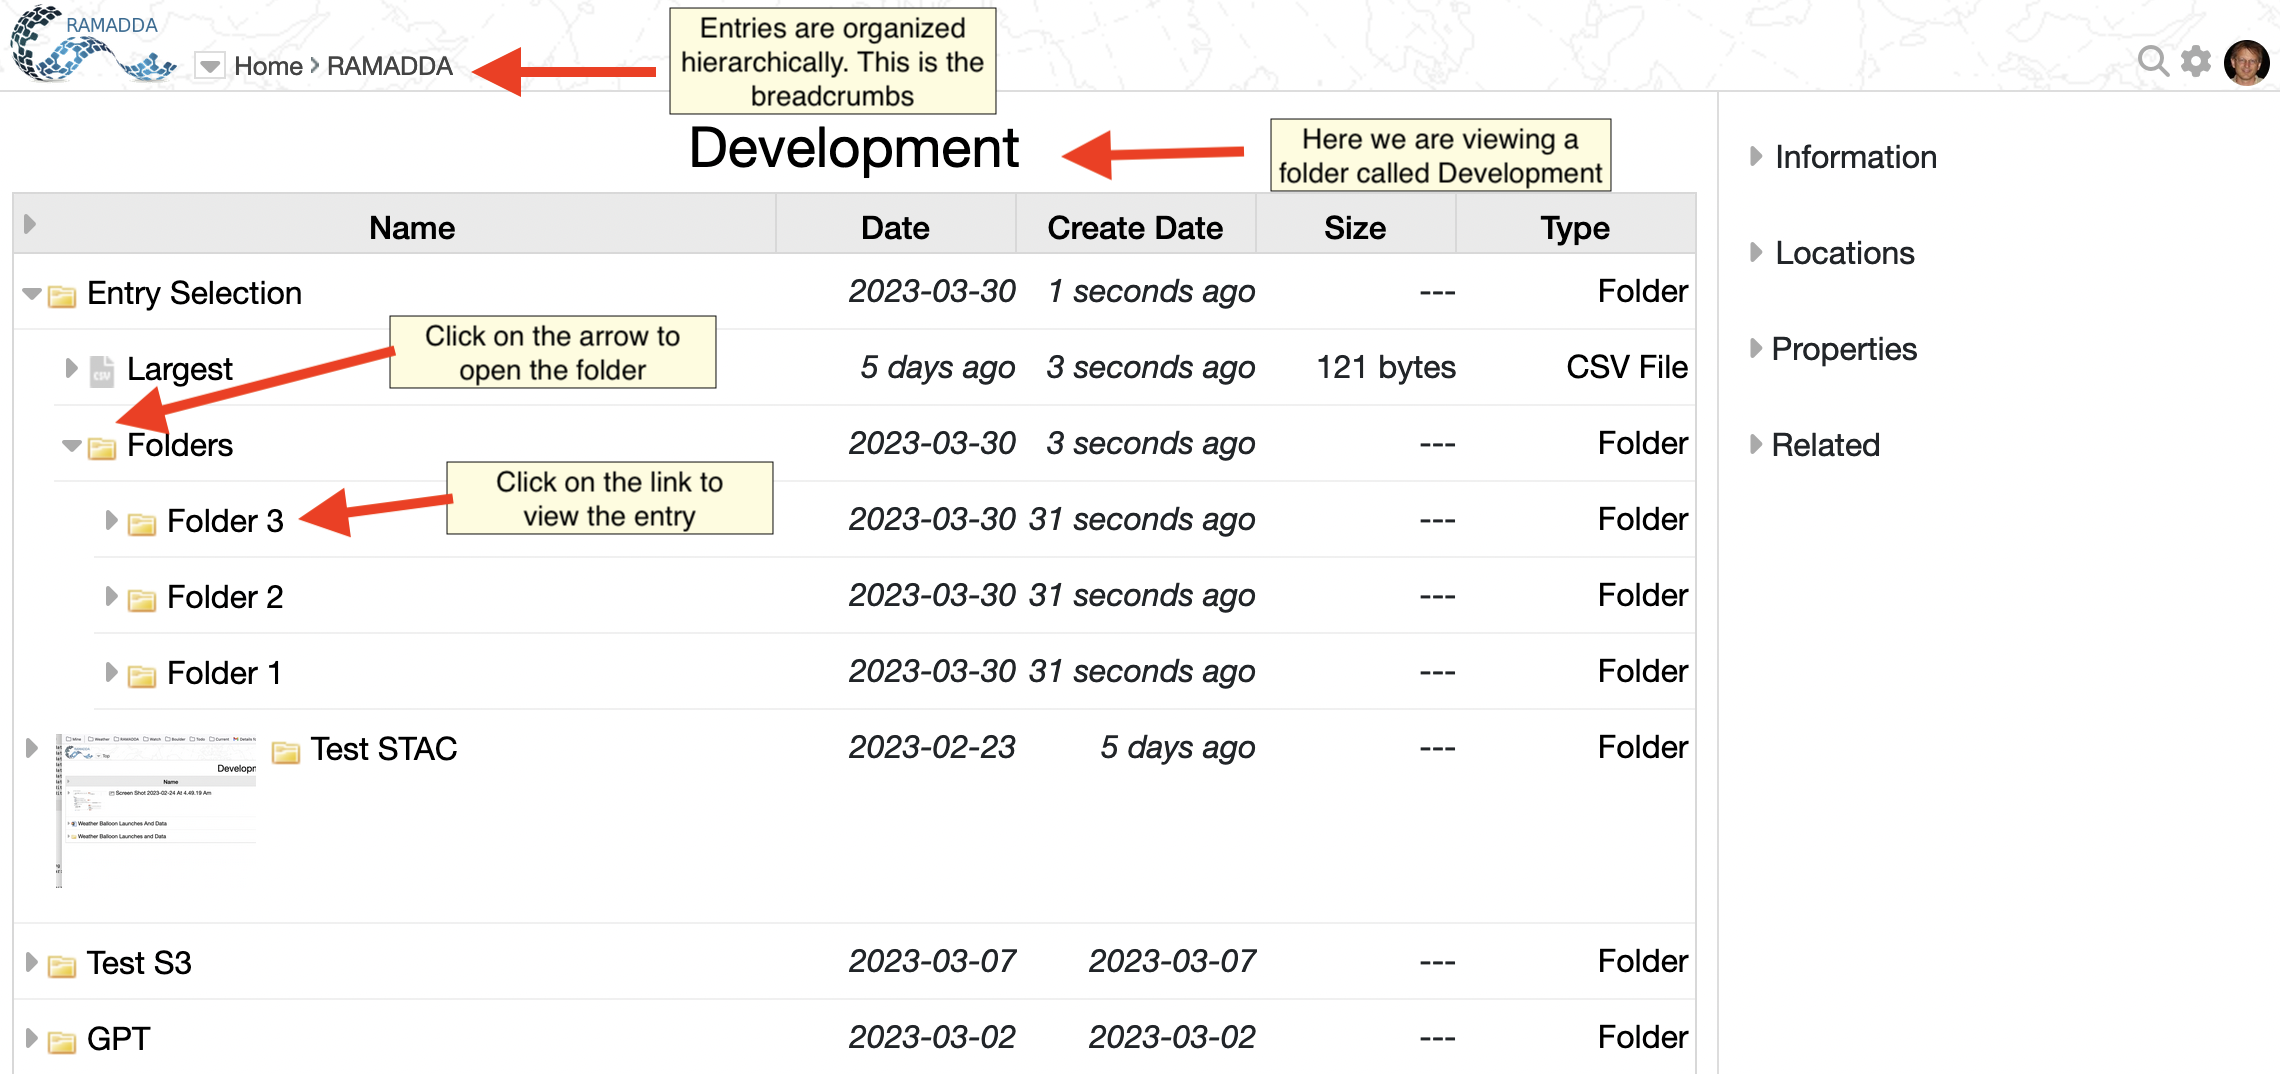
Task: Click the GPT folder icon
Action: [x=62, y=1041]
